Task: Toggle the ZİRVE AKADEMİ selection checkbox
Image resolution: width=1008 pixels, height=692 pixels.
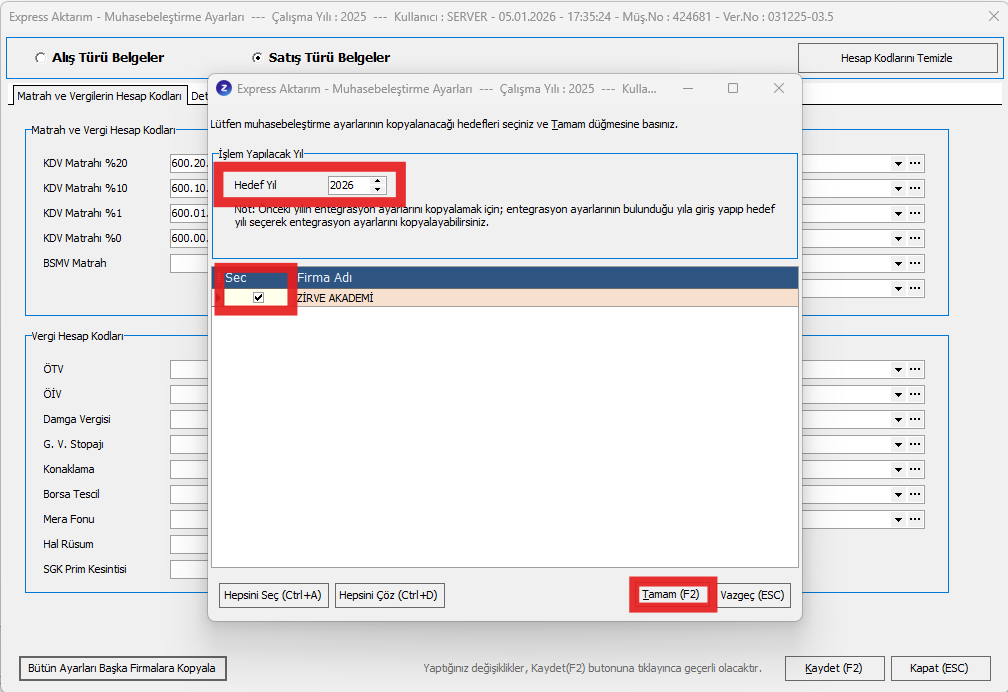Action: [258, 298]
